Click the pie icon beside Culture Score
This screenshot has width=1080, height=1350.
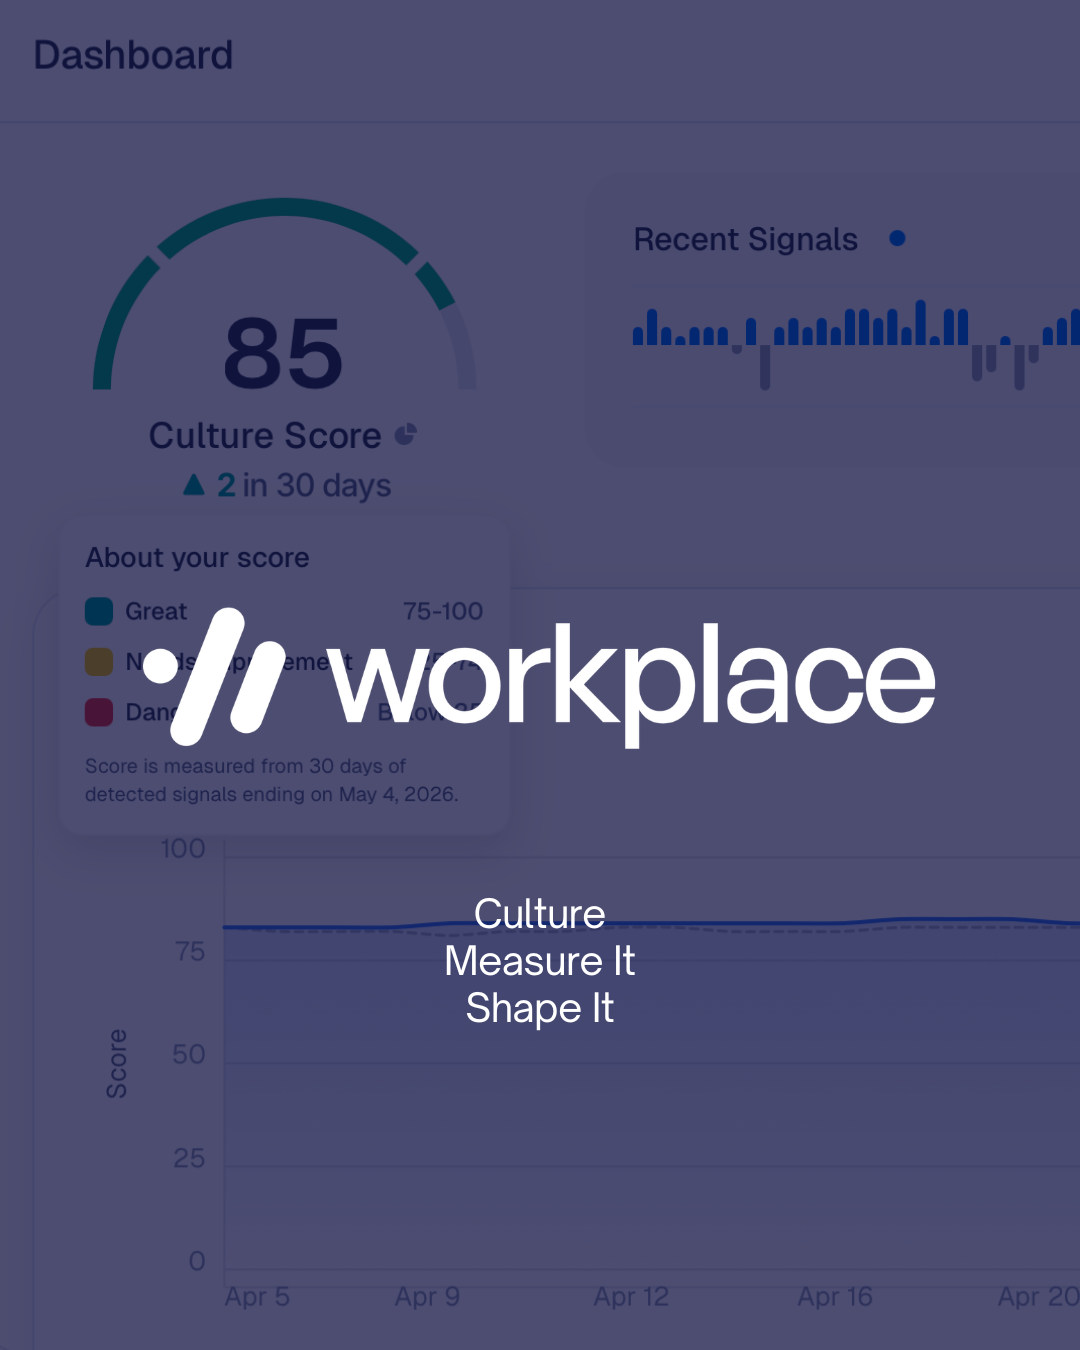[x=405, y=435]
